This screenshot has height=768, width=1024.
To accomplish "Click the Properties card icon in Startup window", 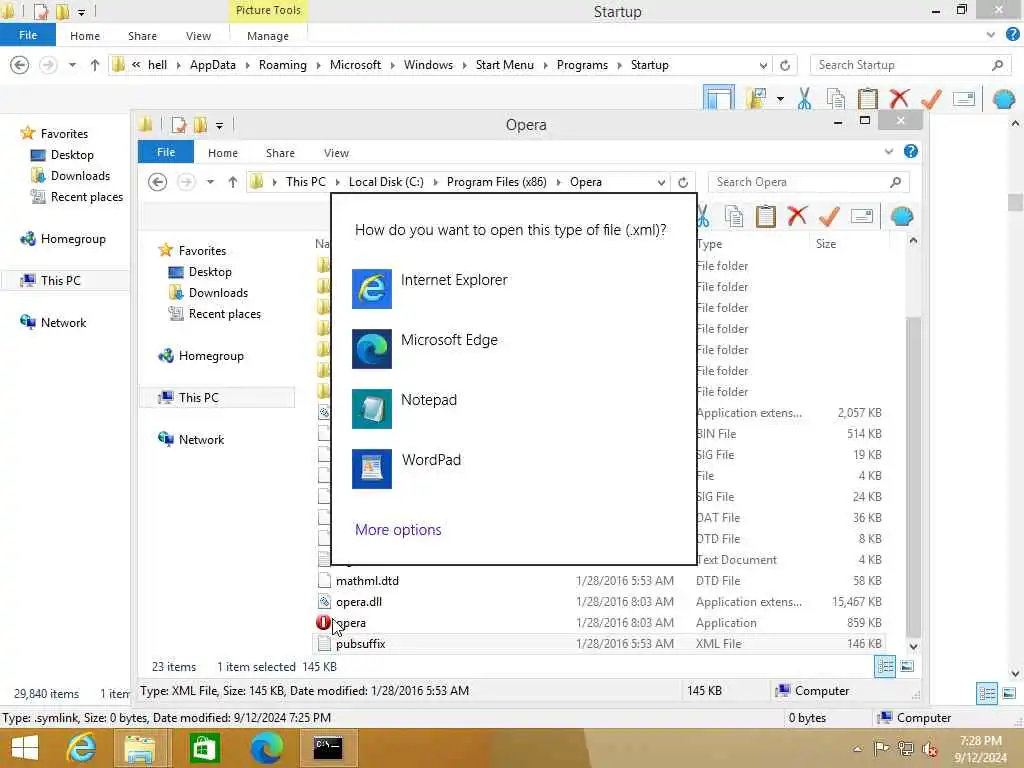I will 964,99.
